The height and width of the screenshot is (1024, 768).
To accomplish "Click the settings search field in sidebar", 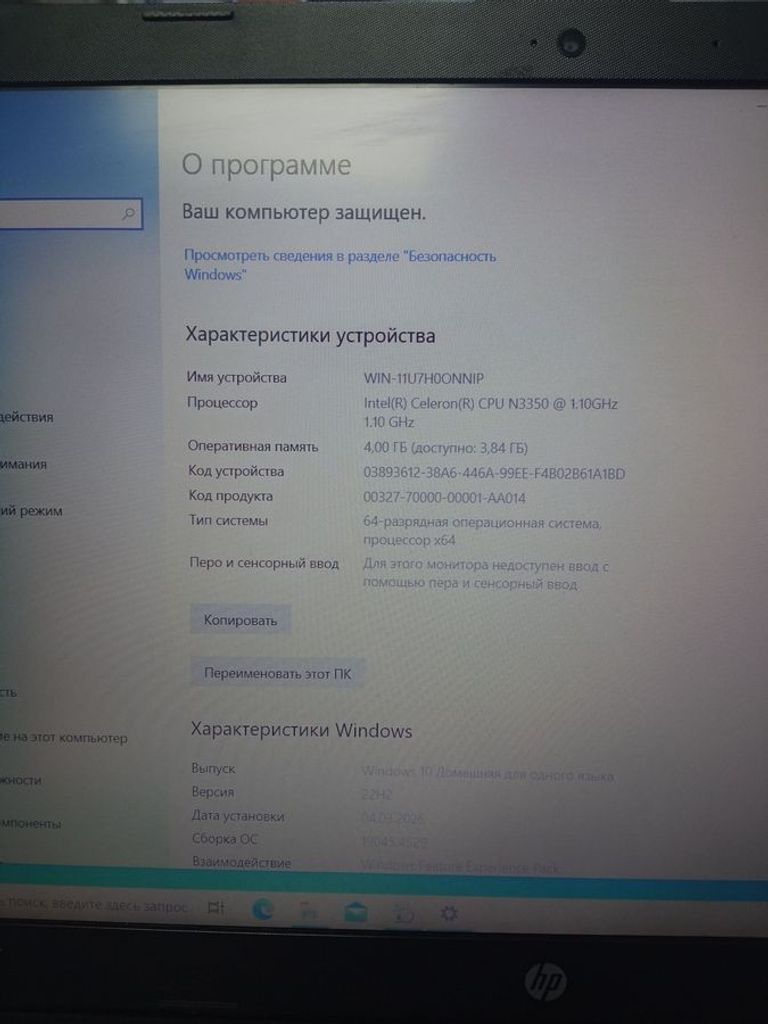I will (69, 214).
